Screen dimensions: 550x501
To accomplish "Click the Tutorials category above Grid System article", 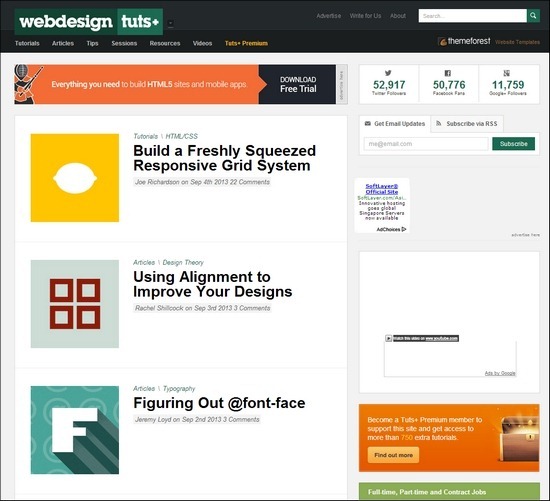I will click(x=146, y=136).
